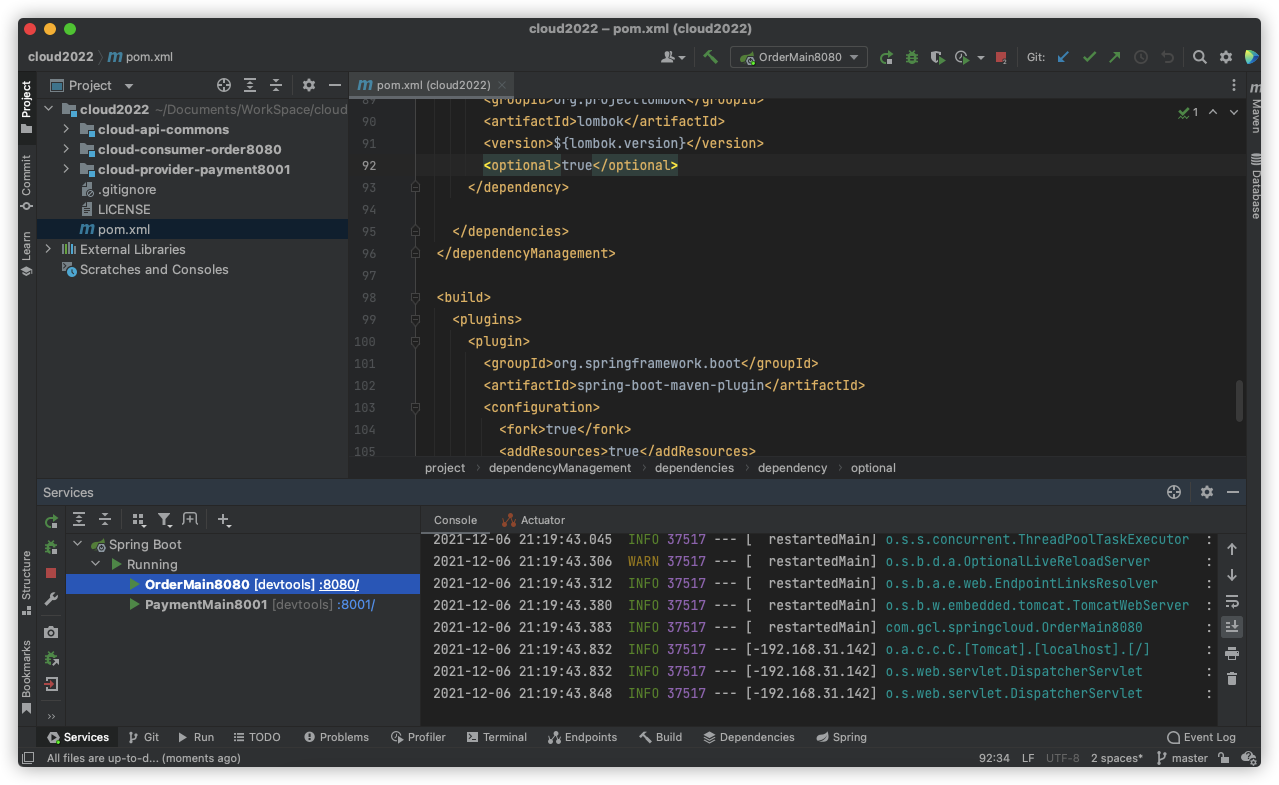Print console output with the printer icon
Viewport: 1279px width, 785px height.
coord(1232,653)
